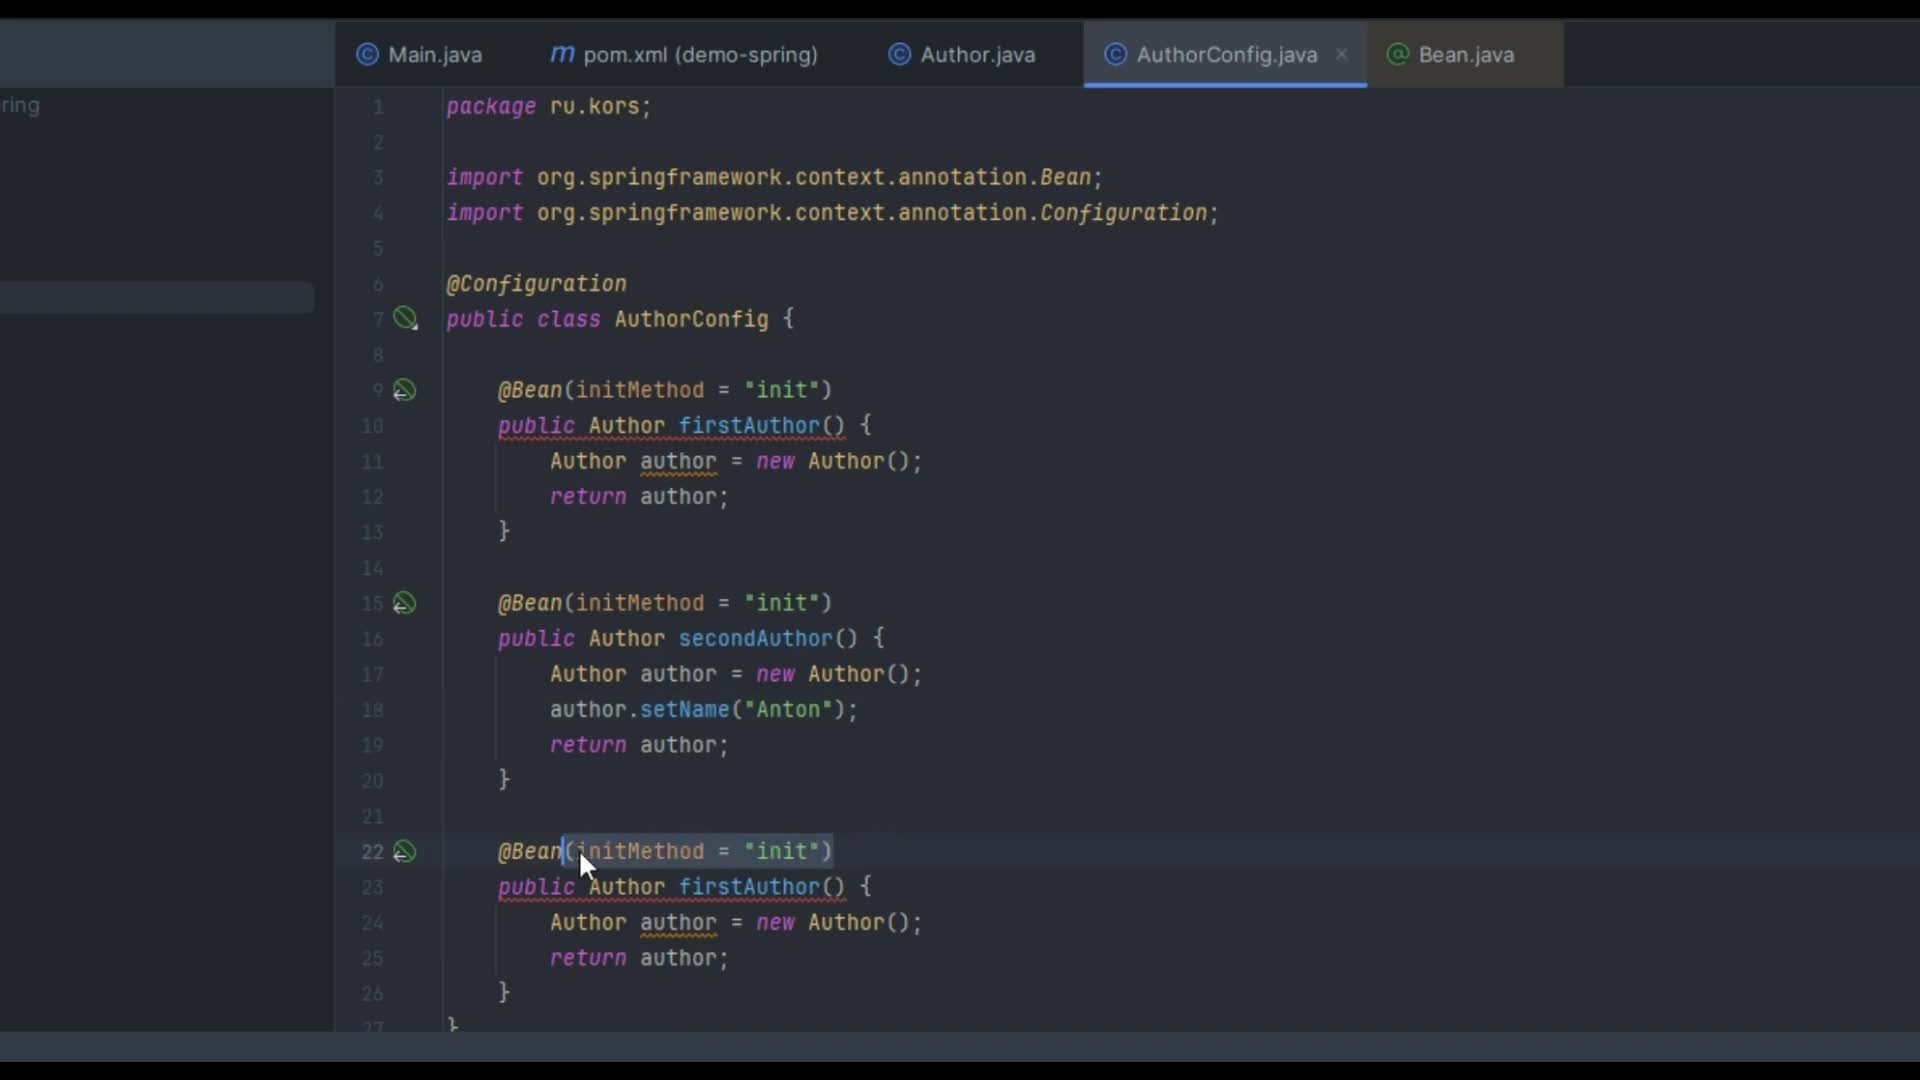Click the secondAuthor method name

(755, 639)
